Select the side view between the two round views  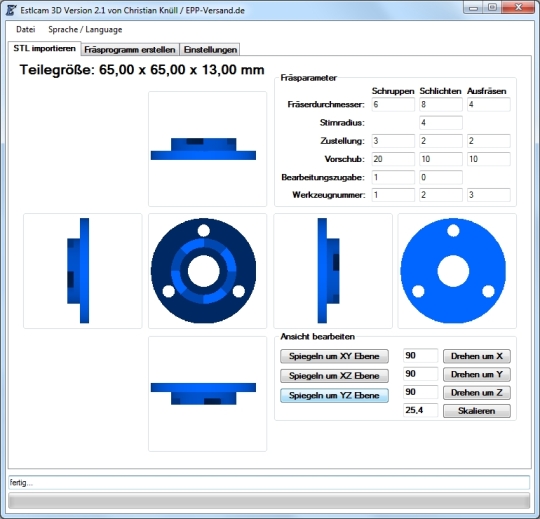pyautogui.click(x=333, y=271)
